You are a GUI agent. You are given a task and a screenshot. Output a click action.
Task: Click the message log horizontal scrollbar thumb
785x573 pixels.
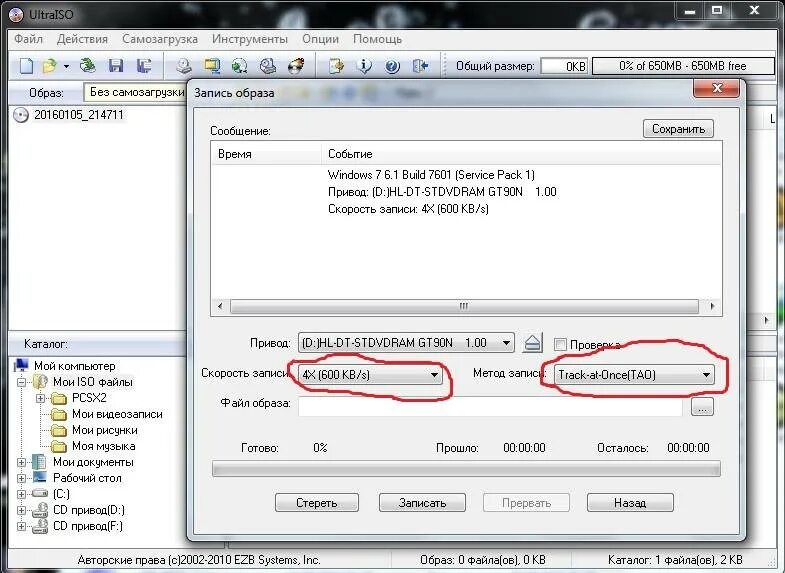[464, 306]
